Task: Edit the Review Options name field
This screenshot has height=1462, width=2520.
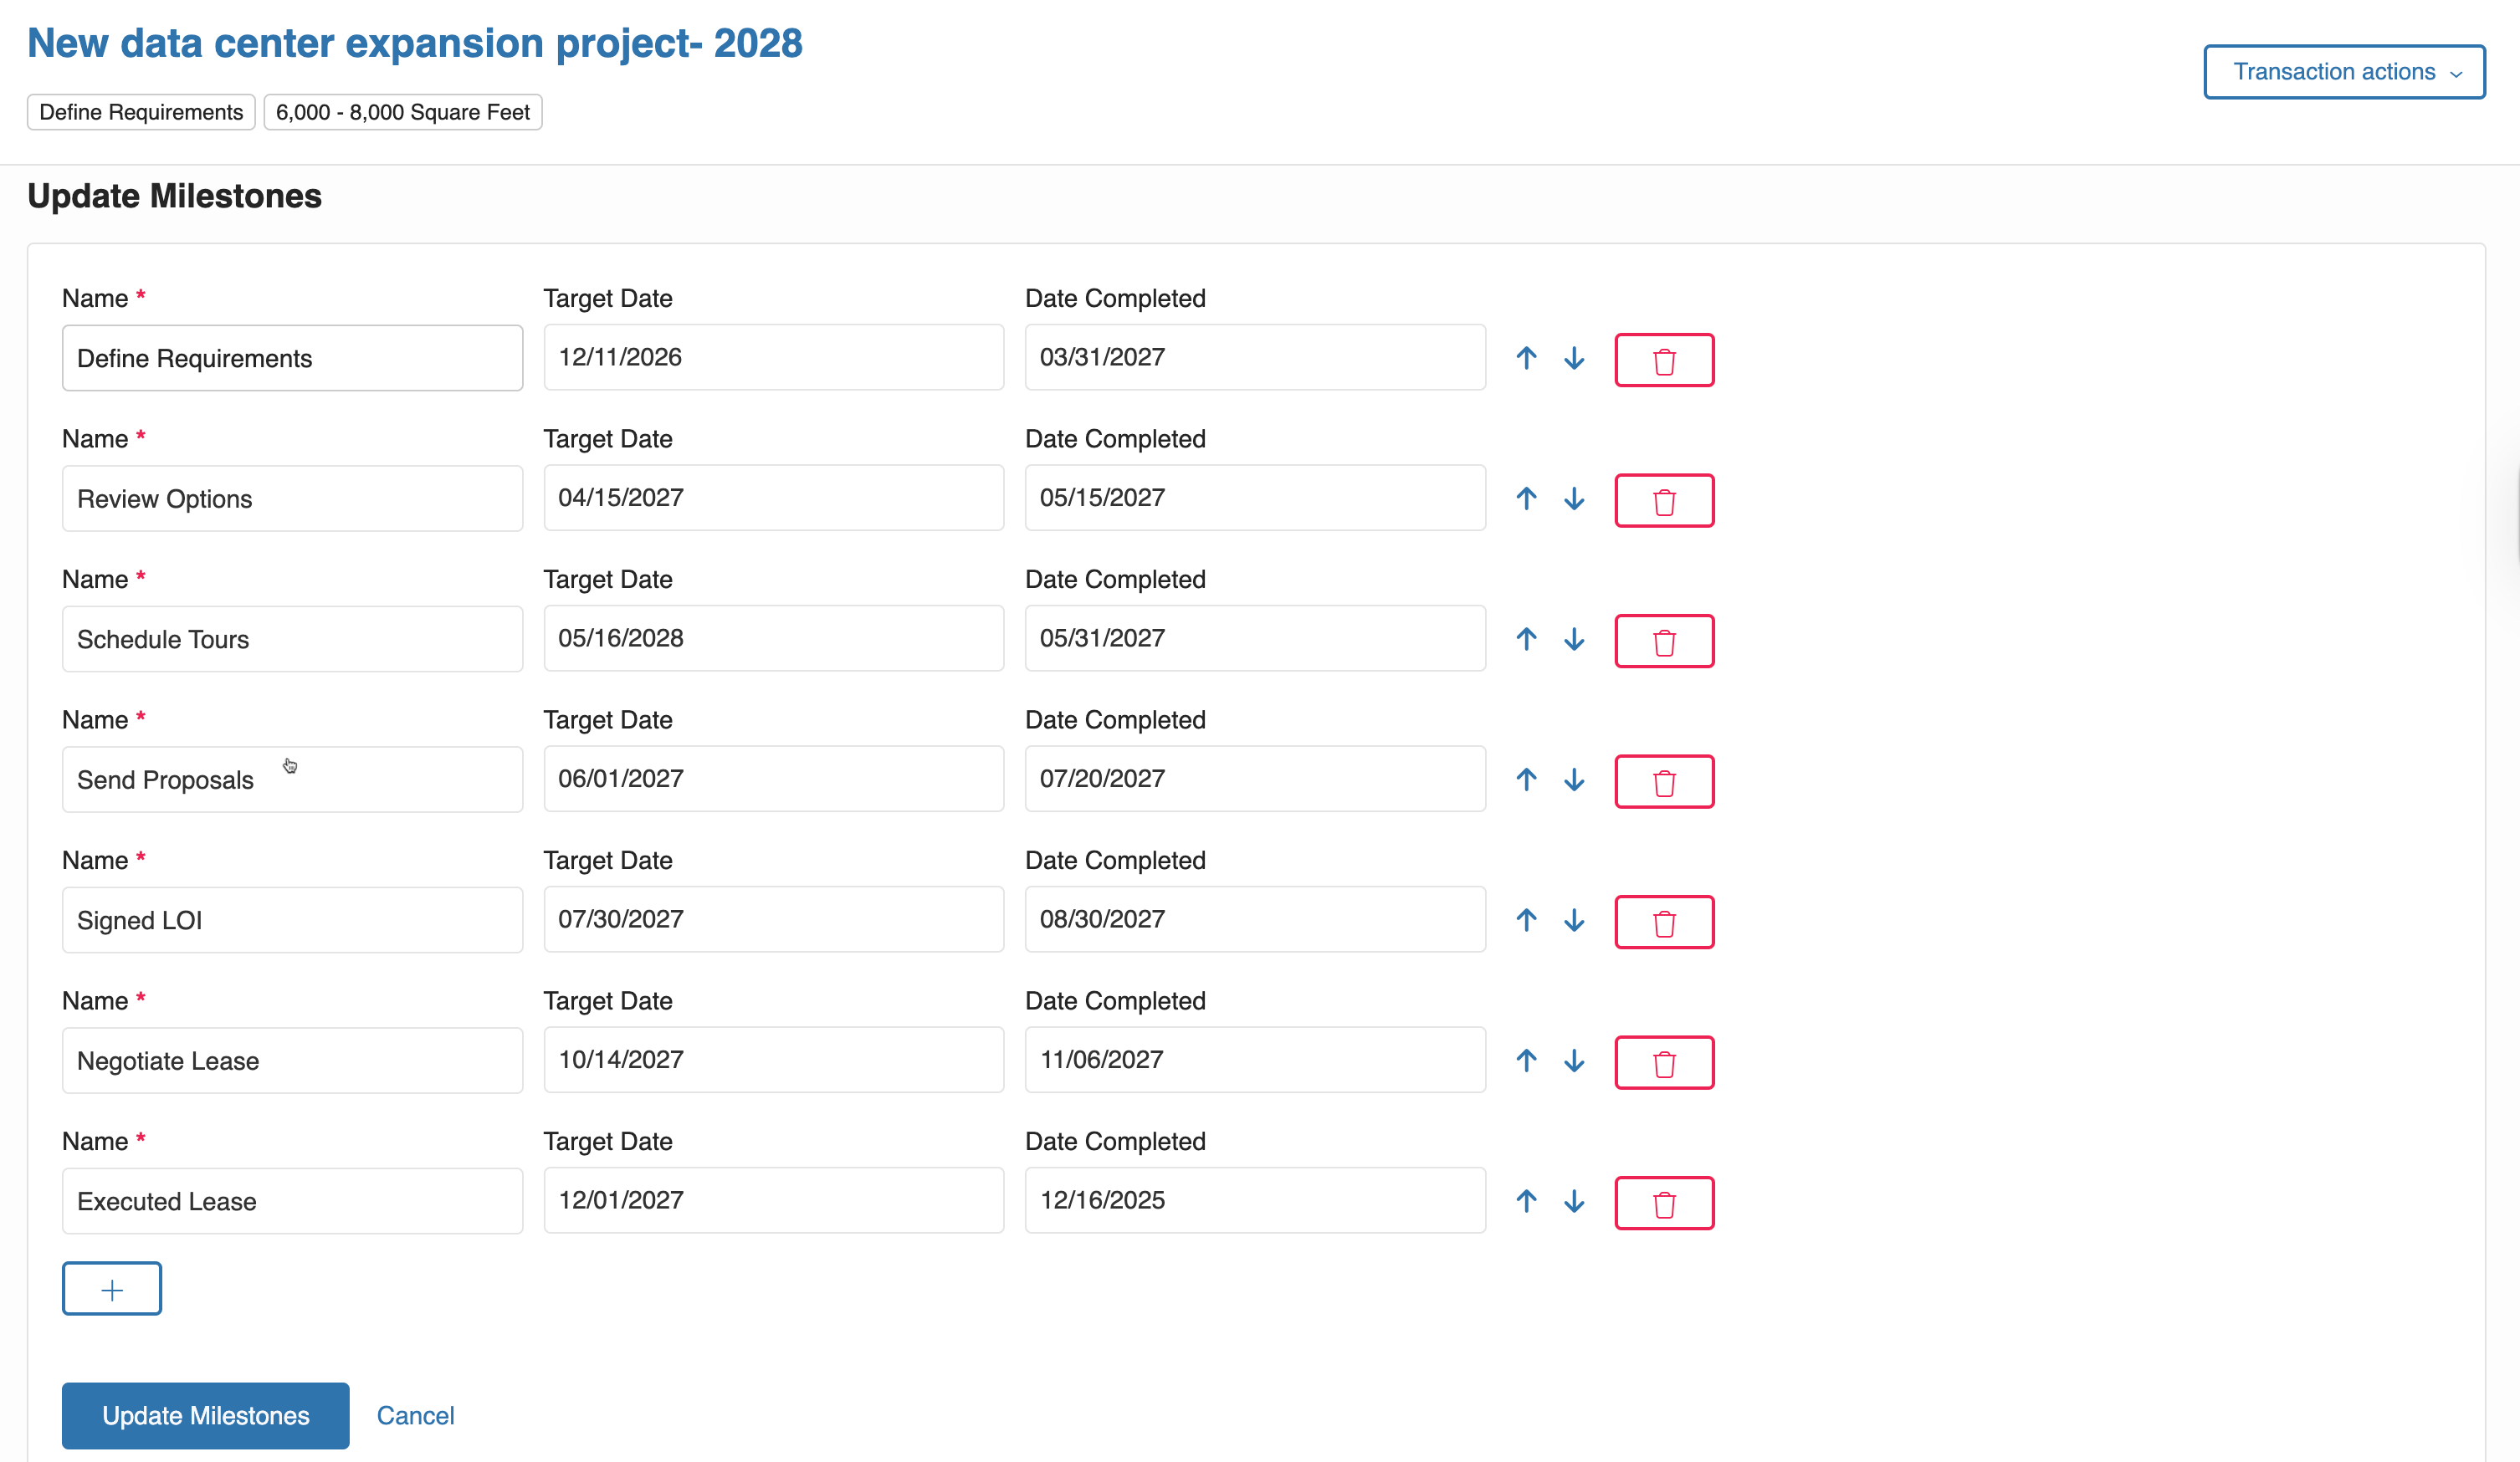Action: (292, 499)
